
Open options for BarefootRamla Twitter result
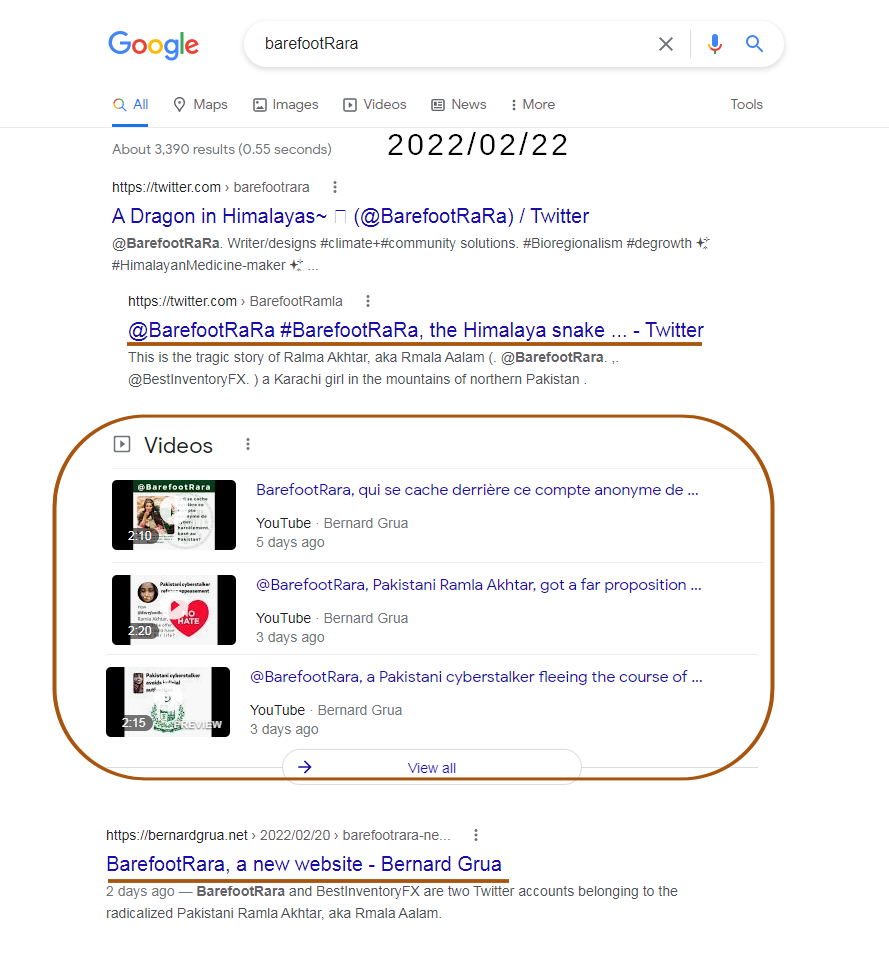[368, 301]
